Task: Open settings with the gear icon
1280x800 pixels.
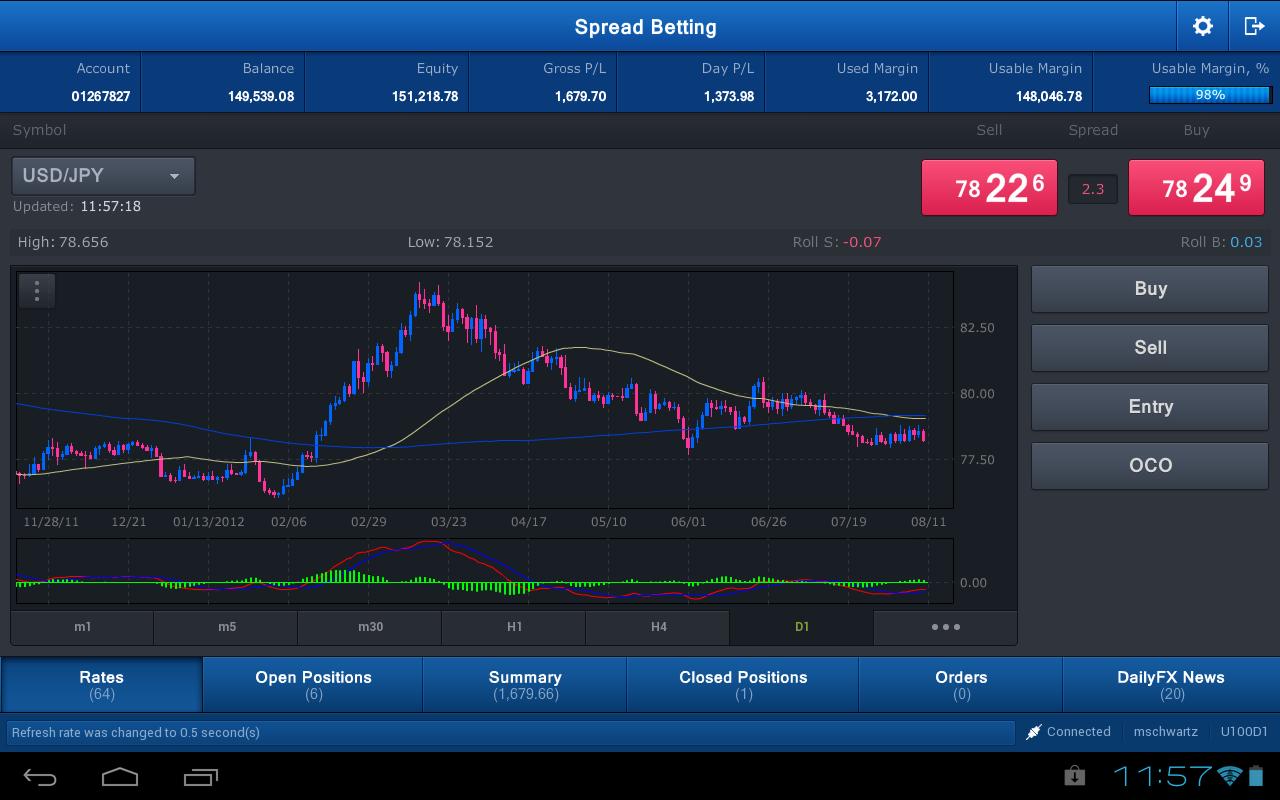Action: tap(1203, 27)
